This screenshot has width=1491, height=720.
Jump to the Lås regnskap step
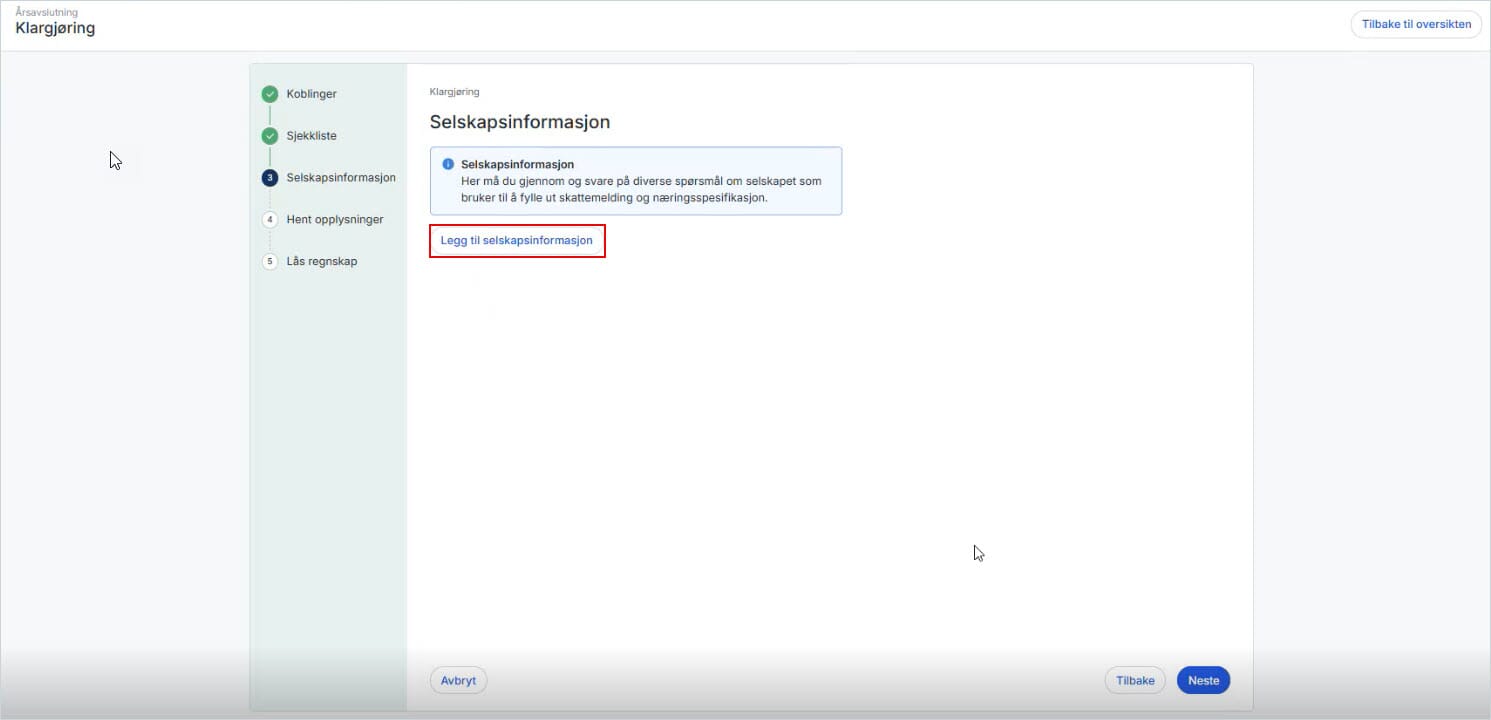point(322,262)
